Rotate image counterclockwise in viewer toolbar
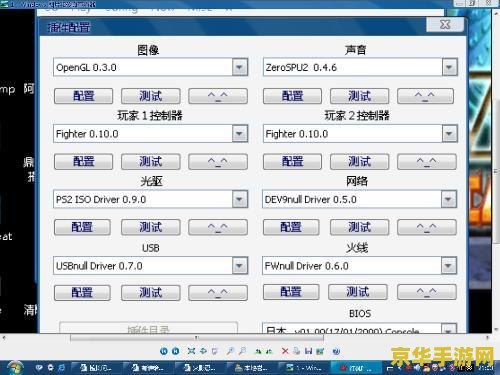500x375 pixels. pyautogui.click(x=269, y=351)
